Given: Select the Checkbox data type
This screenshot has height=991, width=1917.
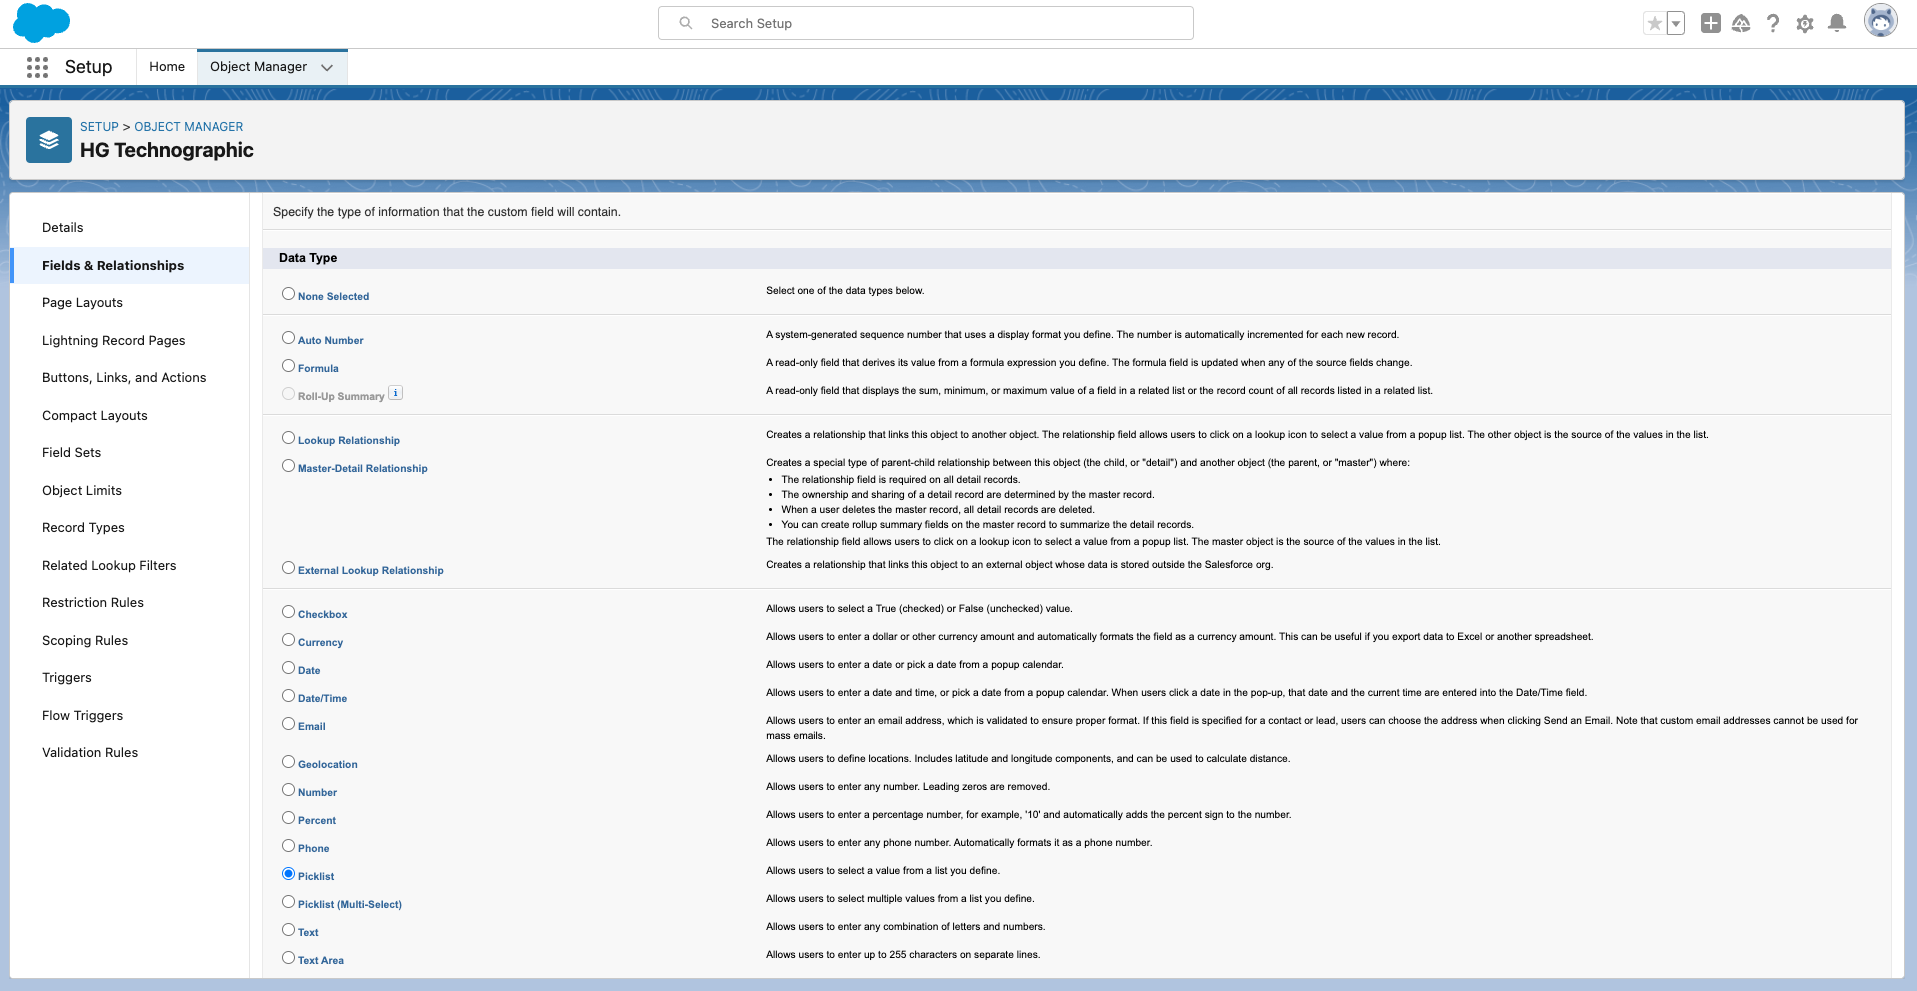Looking at the screenshot, I should coord(288,612).
